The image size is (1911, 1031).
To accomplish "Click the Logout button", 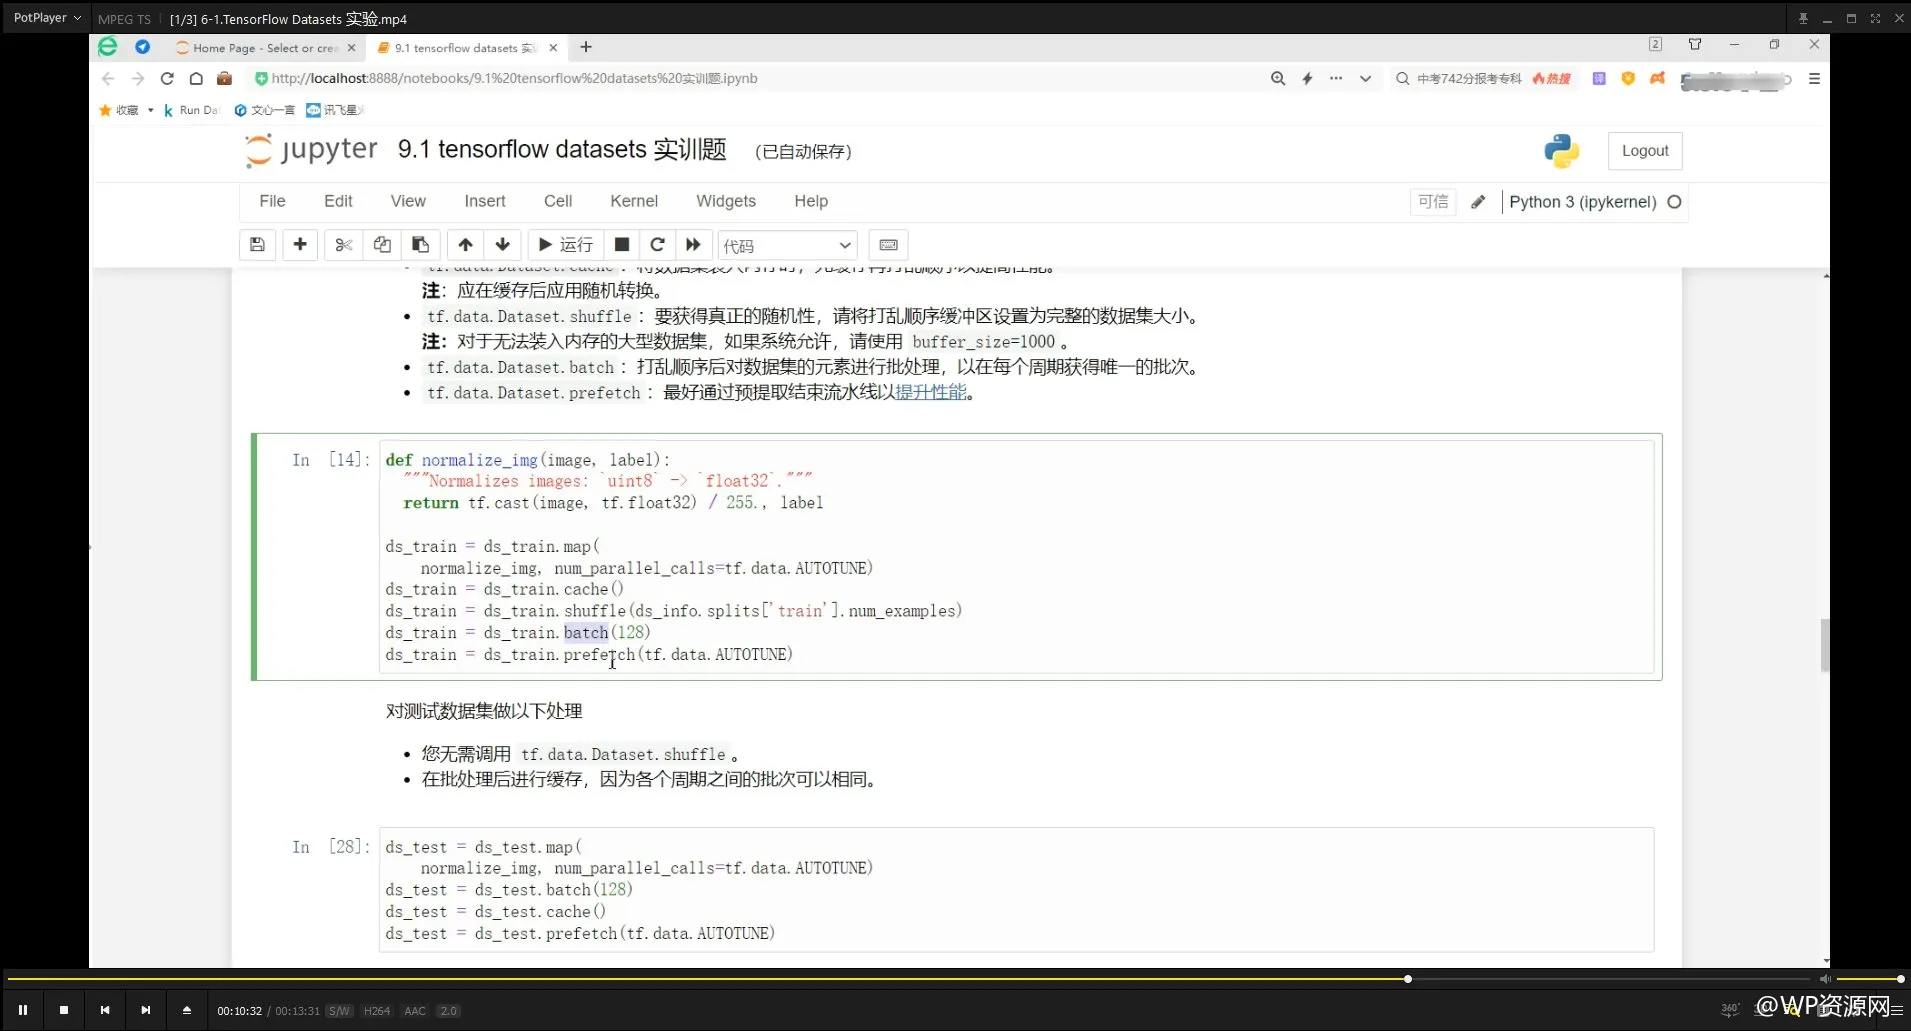I will click(x=1644, y=150).
